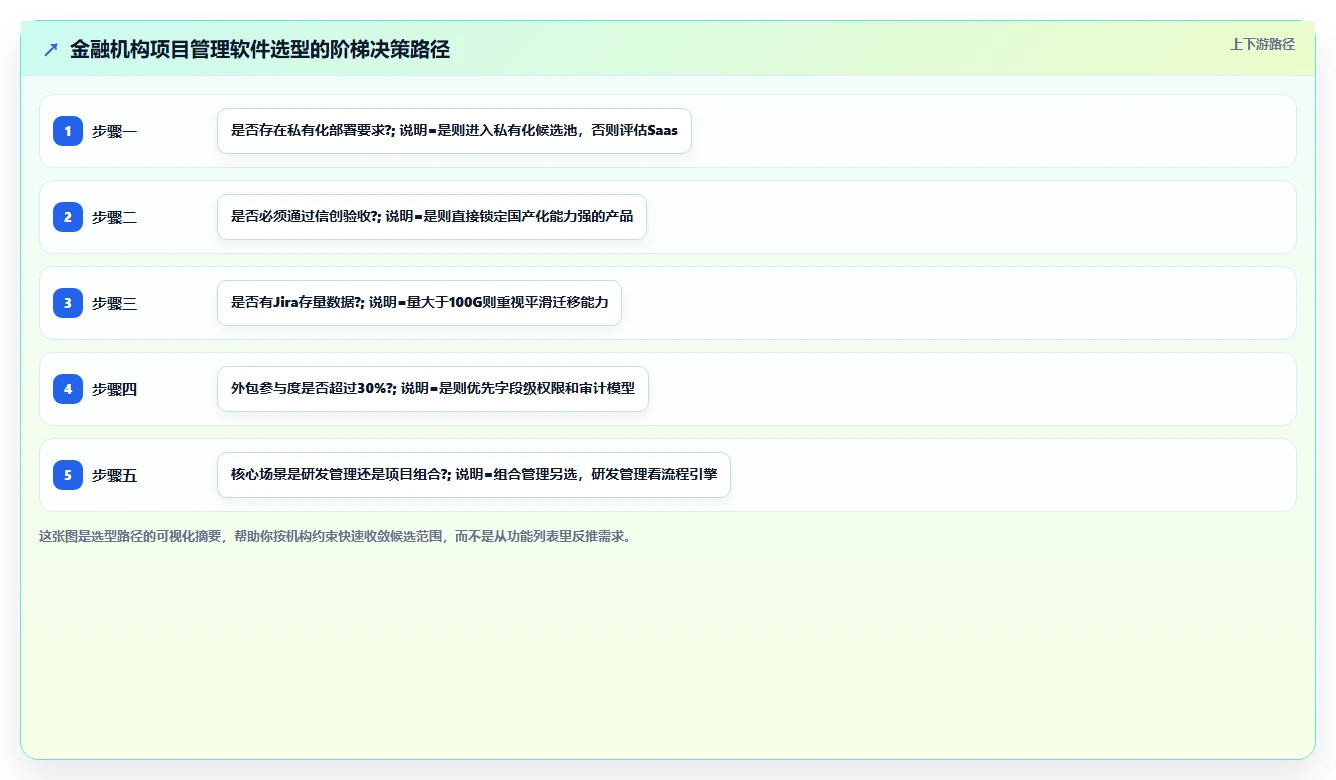Click the 步骤一 label
1336x780 pixels.
(x=114, y=131)
